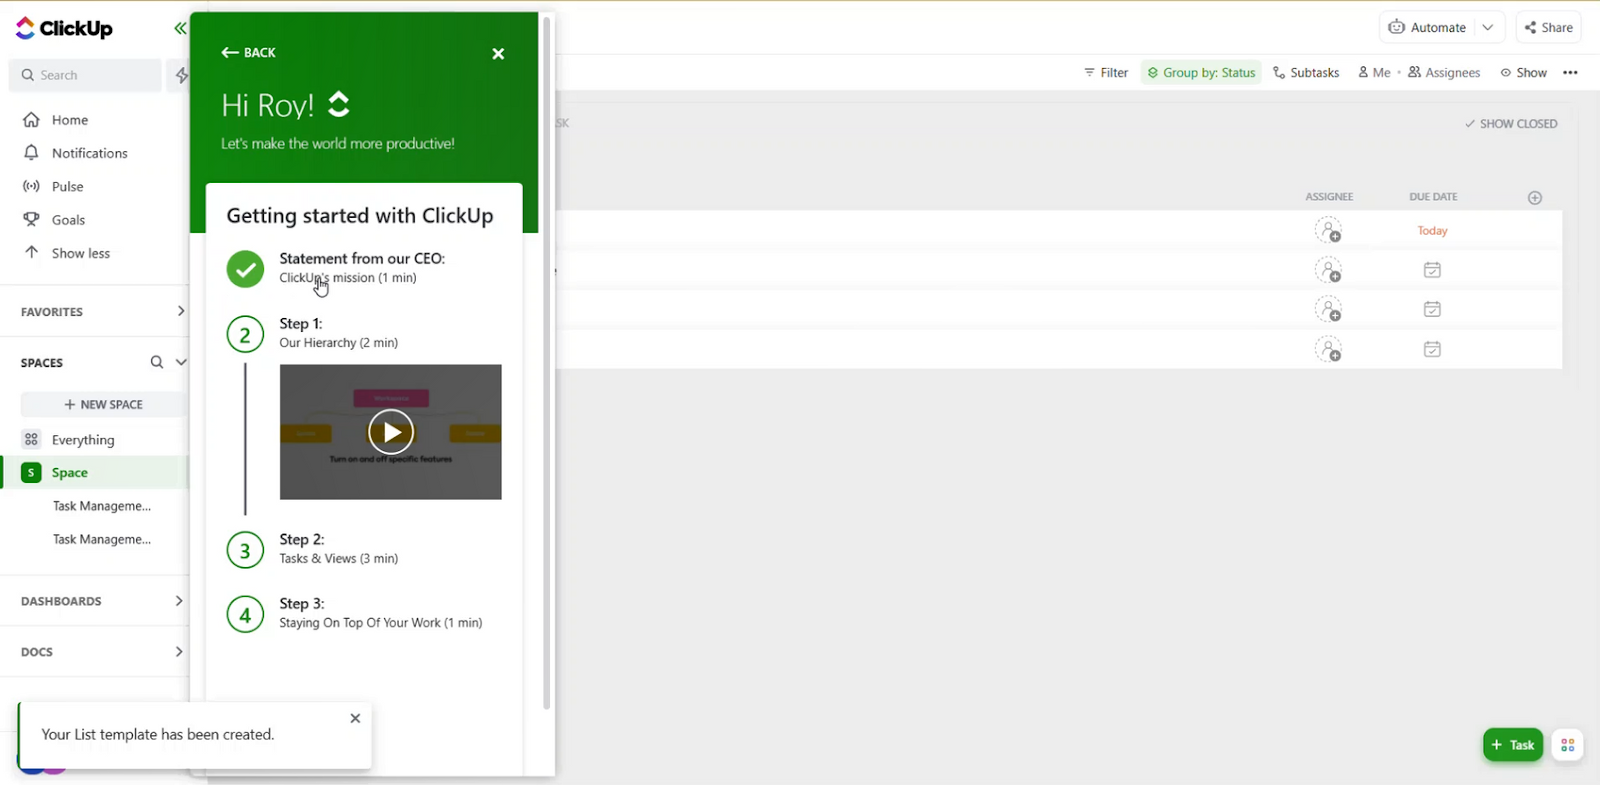Viewport: 1600px width, 785px height.
Task: Add a new column with plus icon
Action: (x=1535, y=198)
